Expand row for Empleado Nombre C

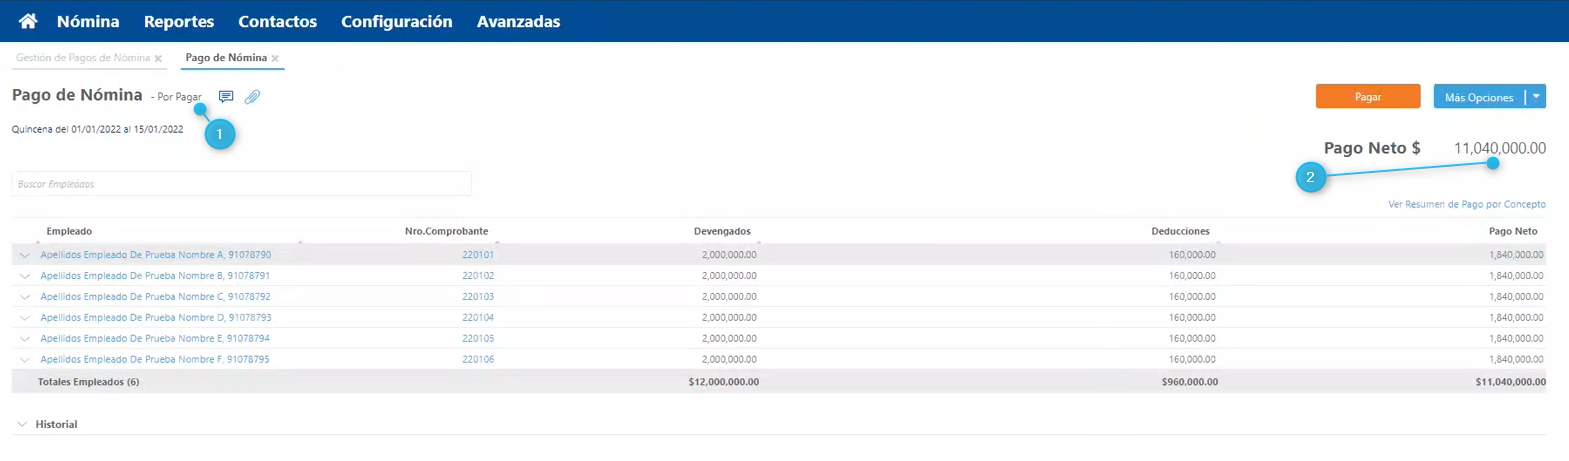pos(25,298)
